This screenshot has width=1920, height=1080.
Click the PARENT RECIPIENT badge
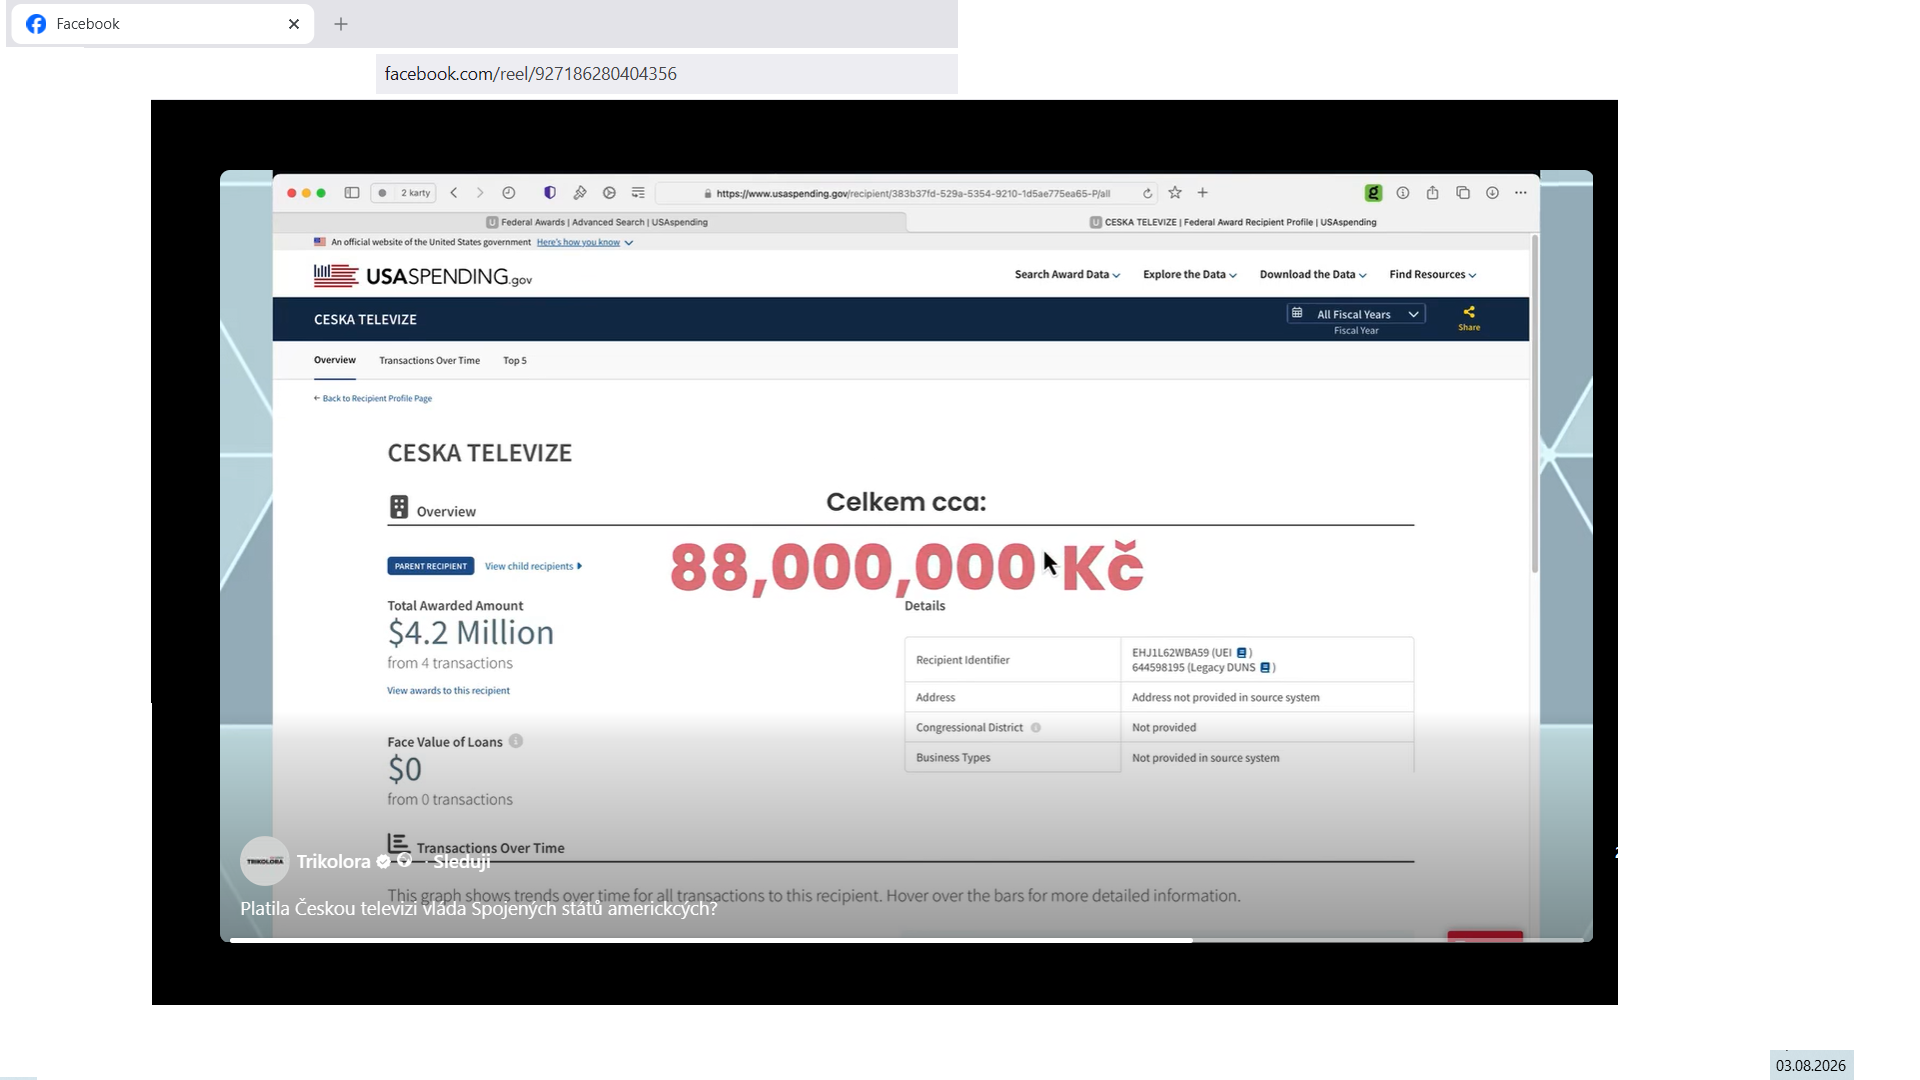click(x=431, y=566)
